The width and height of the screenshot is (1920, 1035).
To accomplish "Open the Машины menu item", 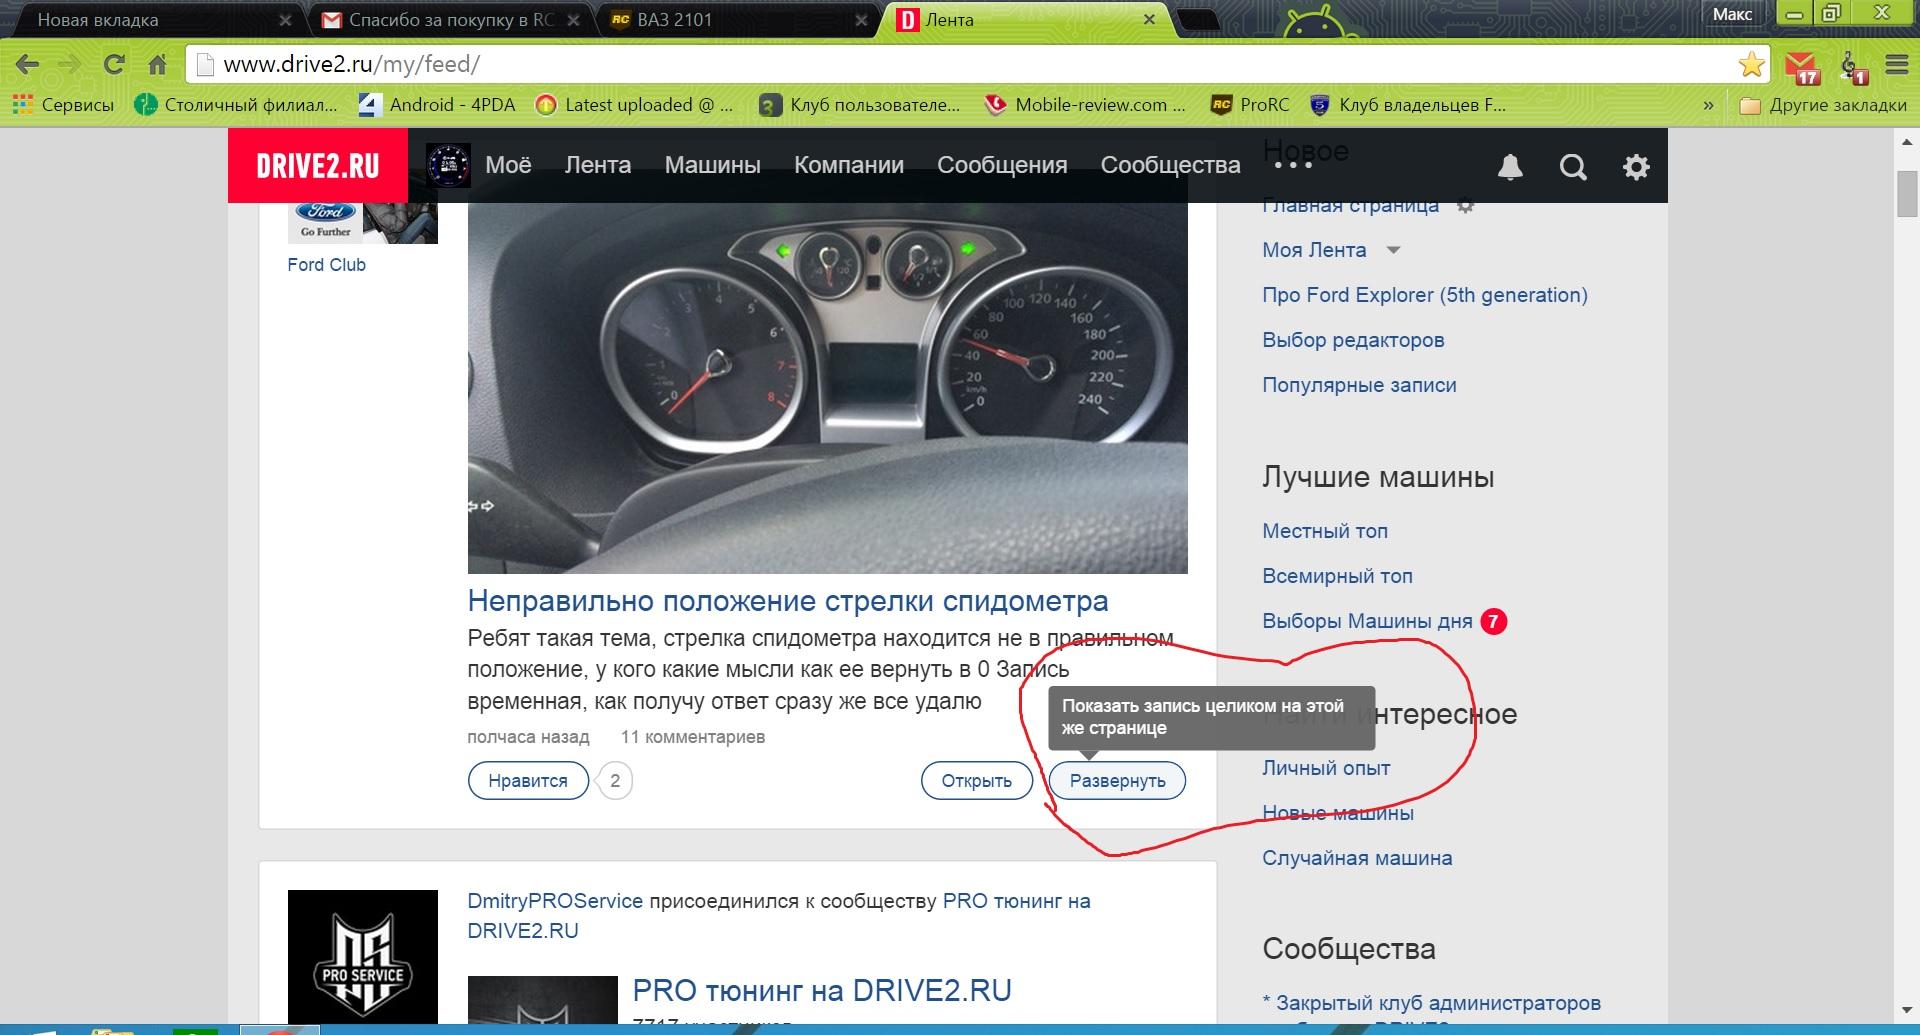I will click(x=713, y=165).
